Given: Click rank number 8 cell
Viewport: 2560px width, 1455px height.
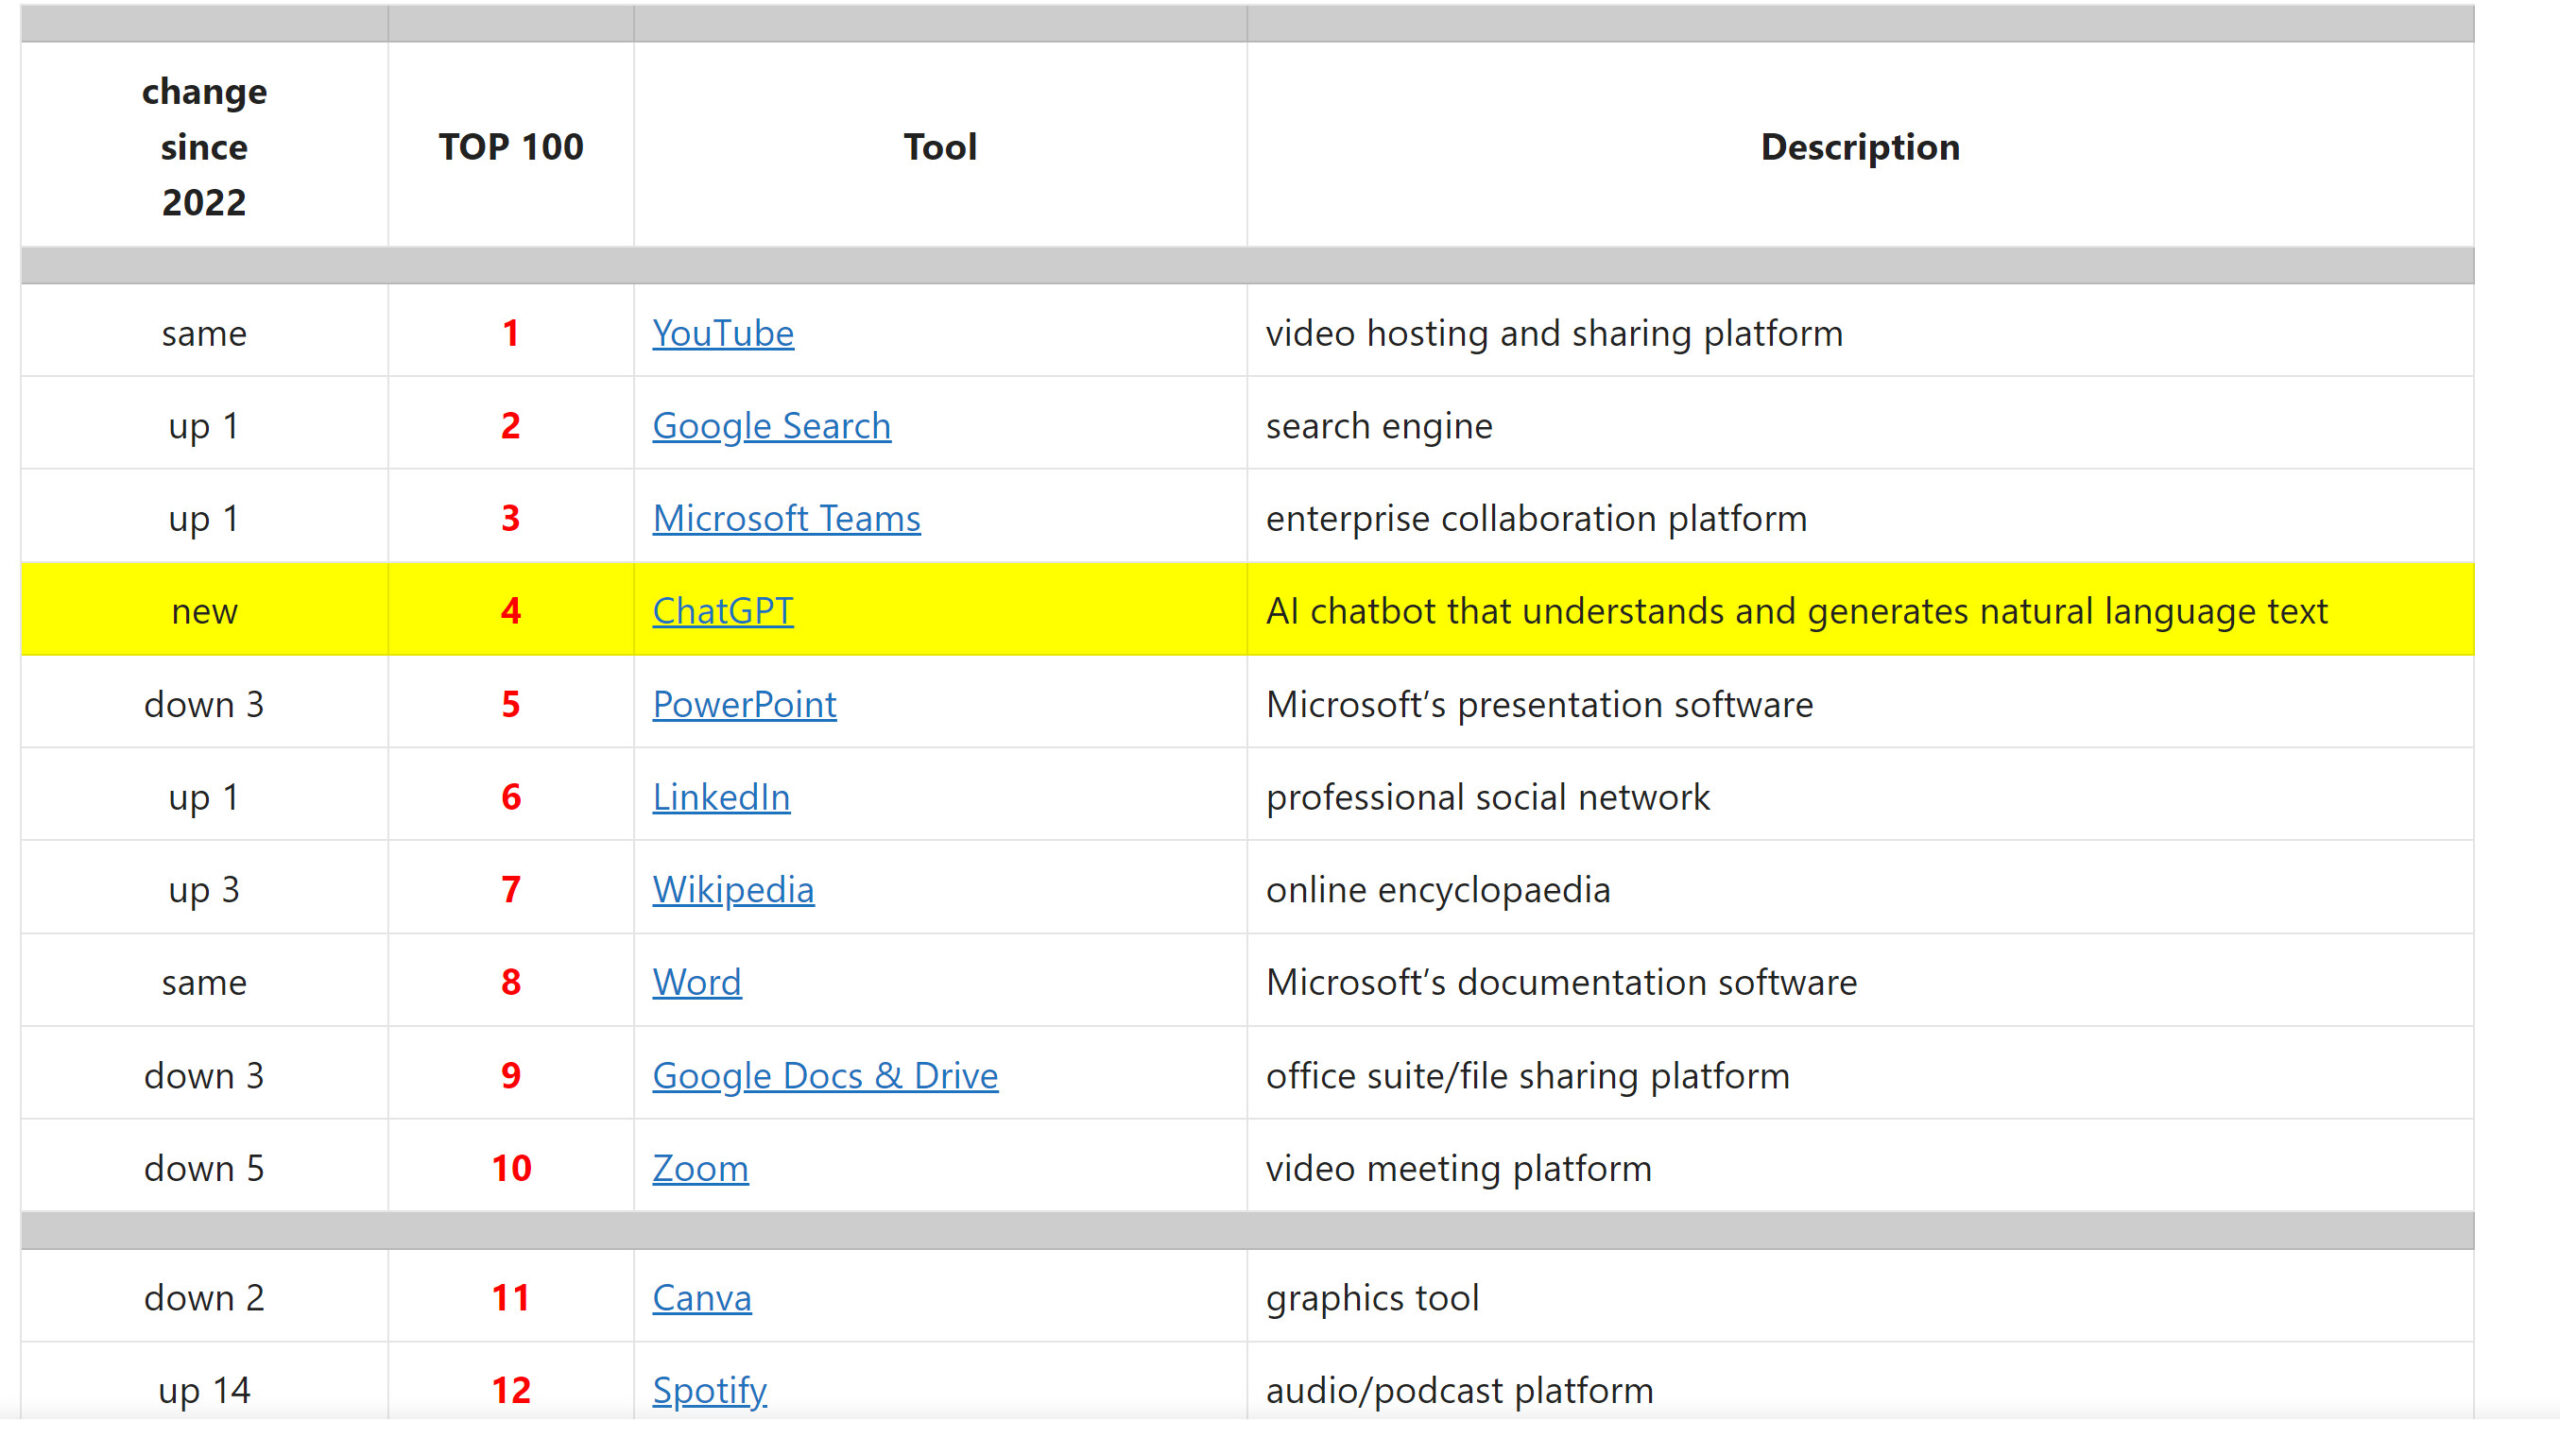Looking at the screenshot, I should point(511,982).
